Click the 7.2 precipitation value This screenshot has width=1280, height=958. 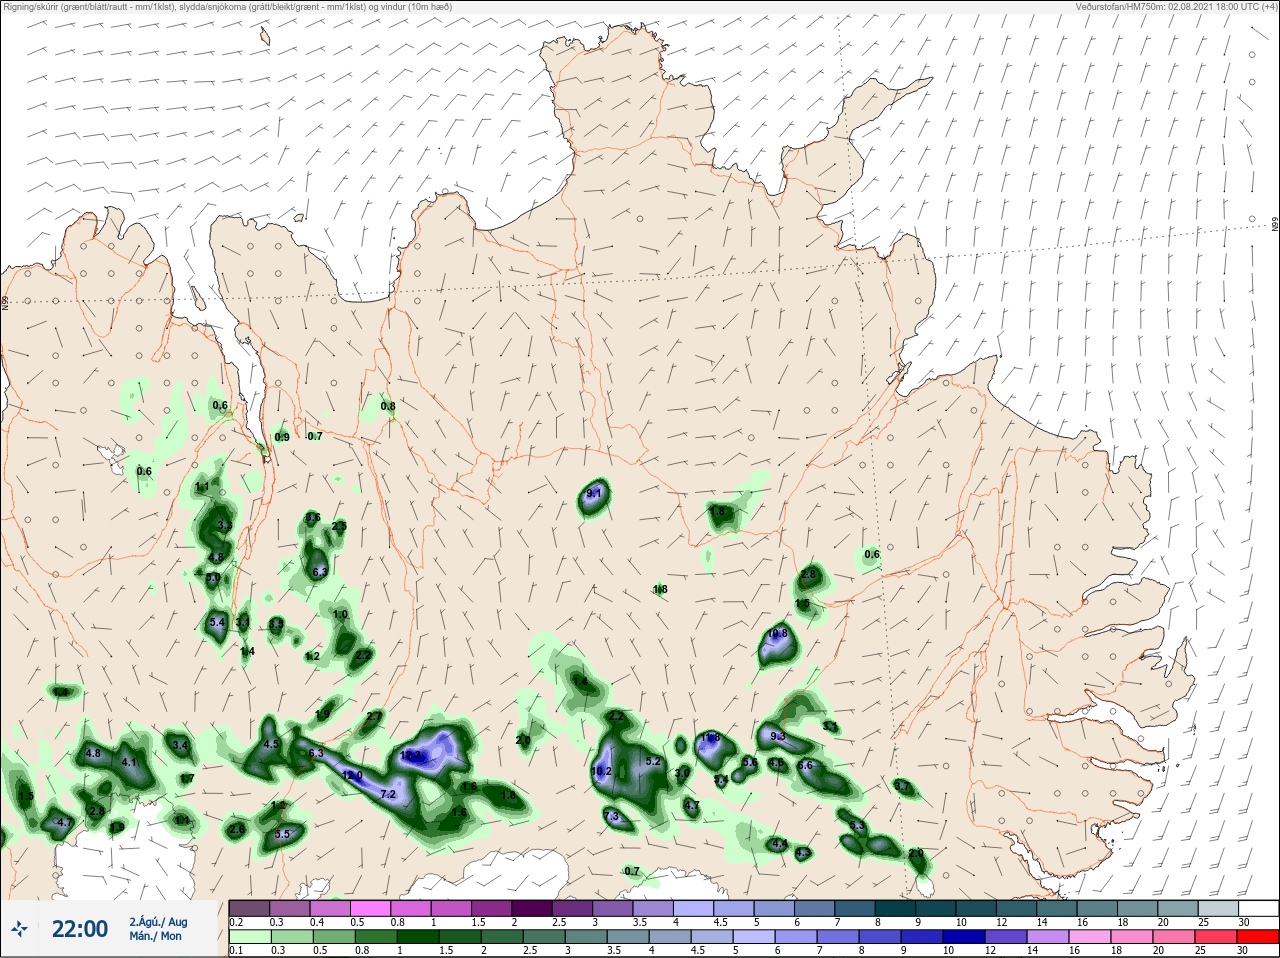pyautogui.click(x=389, y=794)
